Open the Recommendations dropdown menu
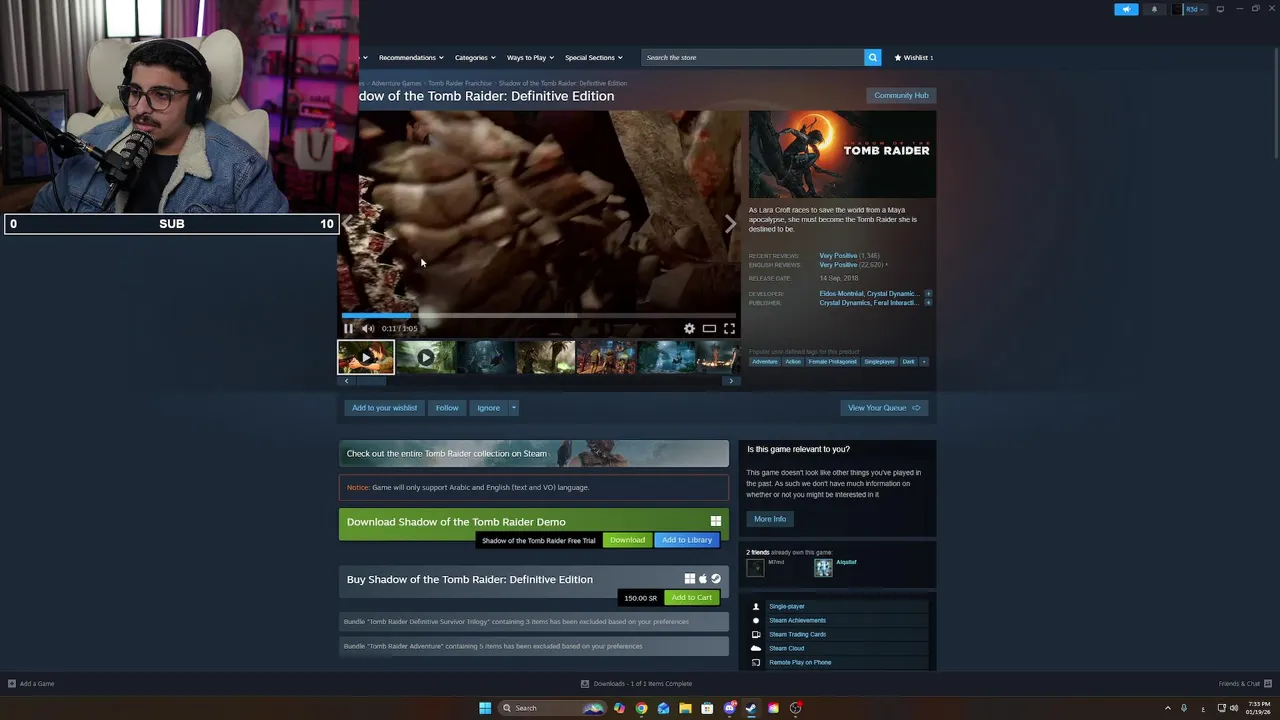This screenshot has width=1280, height=720. click(x=411, y=57)
